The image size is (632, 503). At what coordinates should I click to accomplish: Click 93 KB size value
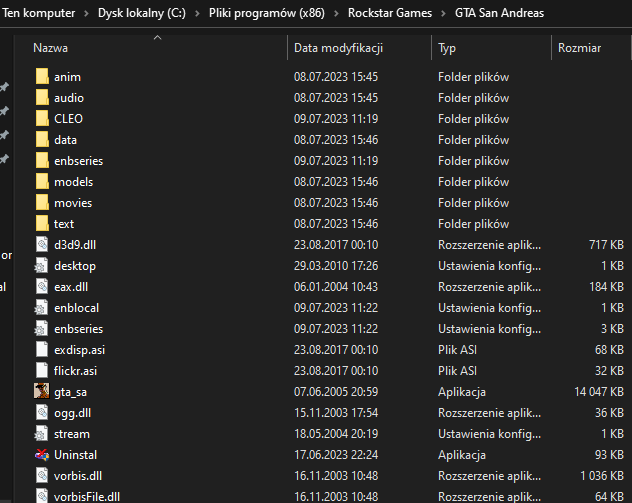pyautogui.click(x=609, y=455)
